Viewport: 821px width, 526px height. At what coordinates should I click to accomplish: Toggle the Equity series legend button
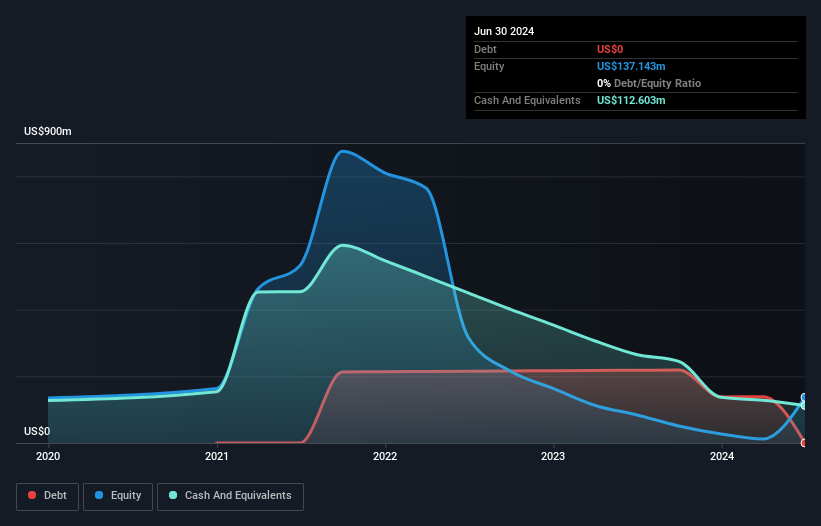pos(118,496)
